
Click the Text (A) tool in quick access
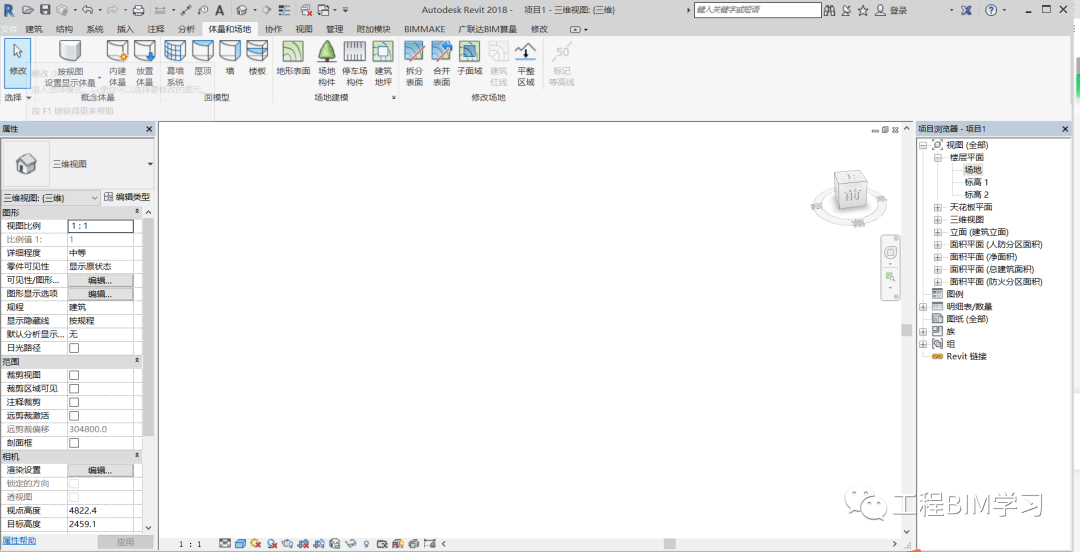(219, 10)
